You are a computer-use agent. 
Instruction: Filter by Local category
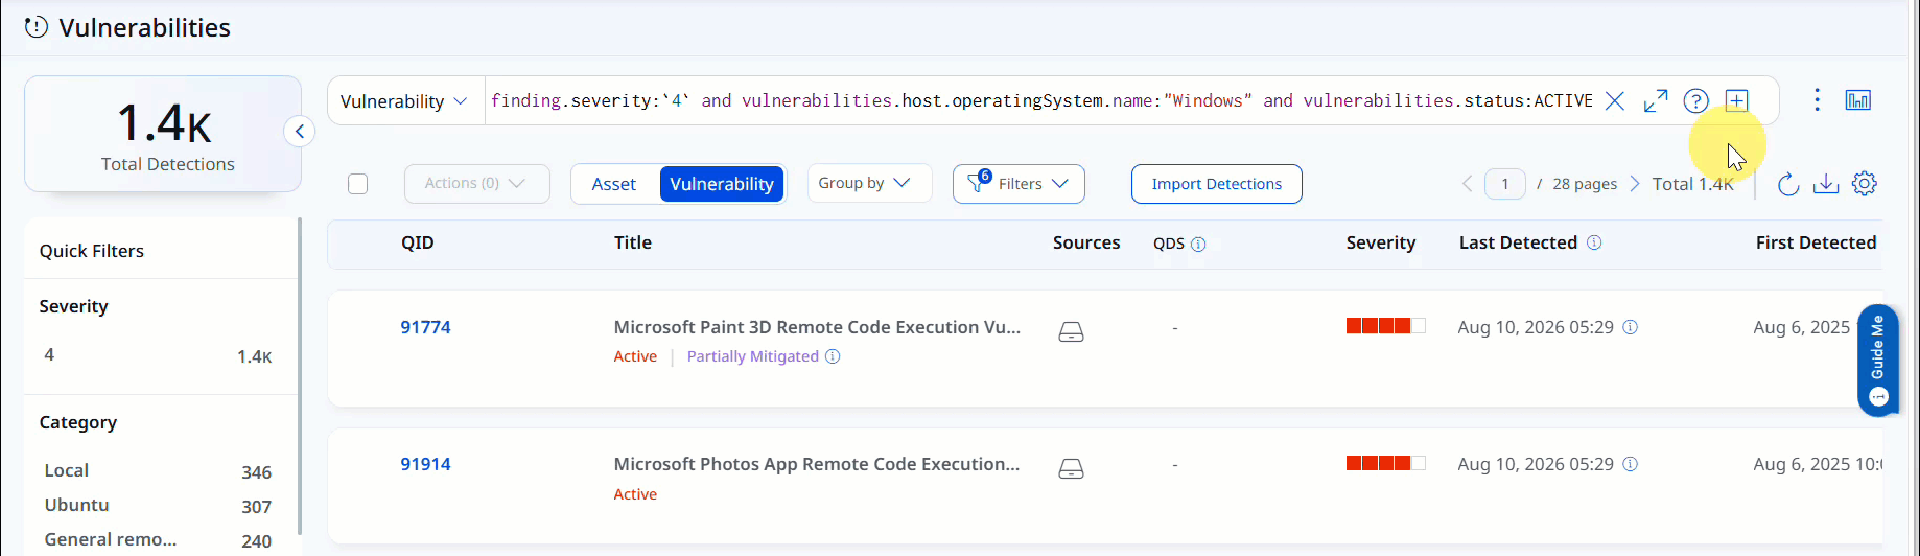click(157, 471)
